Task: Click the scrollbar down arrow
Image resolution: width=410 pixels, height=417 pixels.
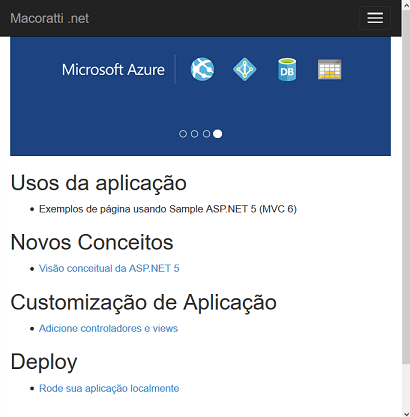Action: point(406,413)
